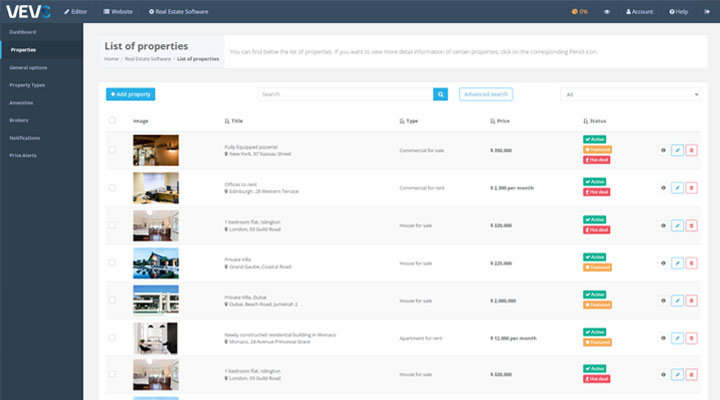Edit Fully Equipped pizzeria with pencil icon
Screen dimensions: 720x400
(677, 150)
